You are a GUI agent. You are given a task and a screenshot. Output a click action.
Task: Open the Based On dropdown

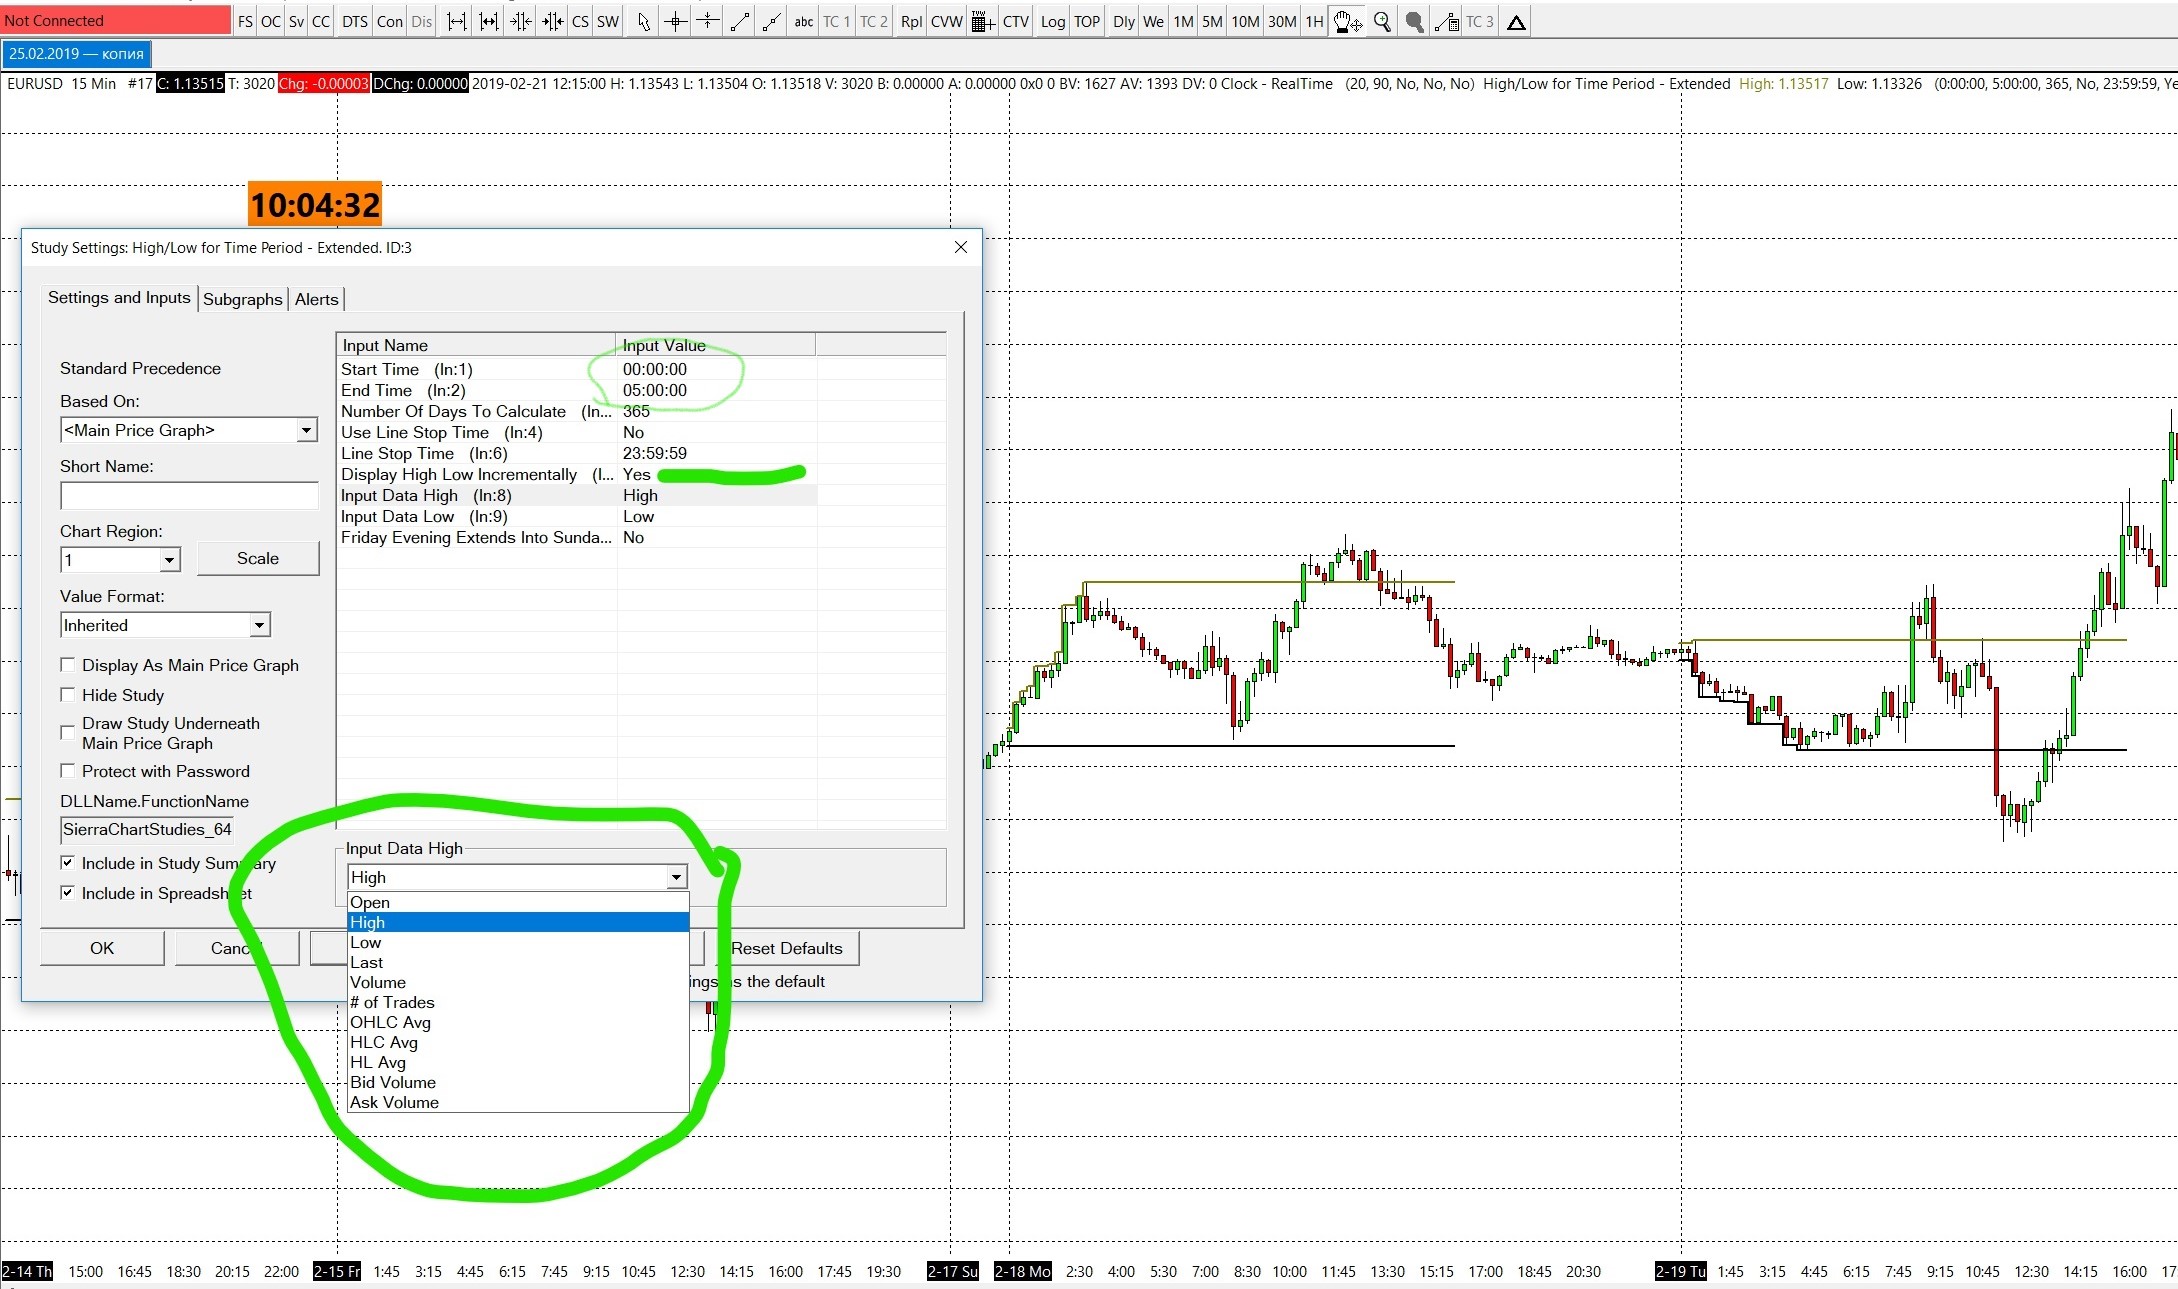[306, 430]
